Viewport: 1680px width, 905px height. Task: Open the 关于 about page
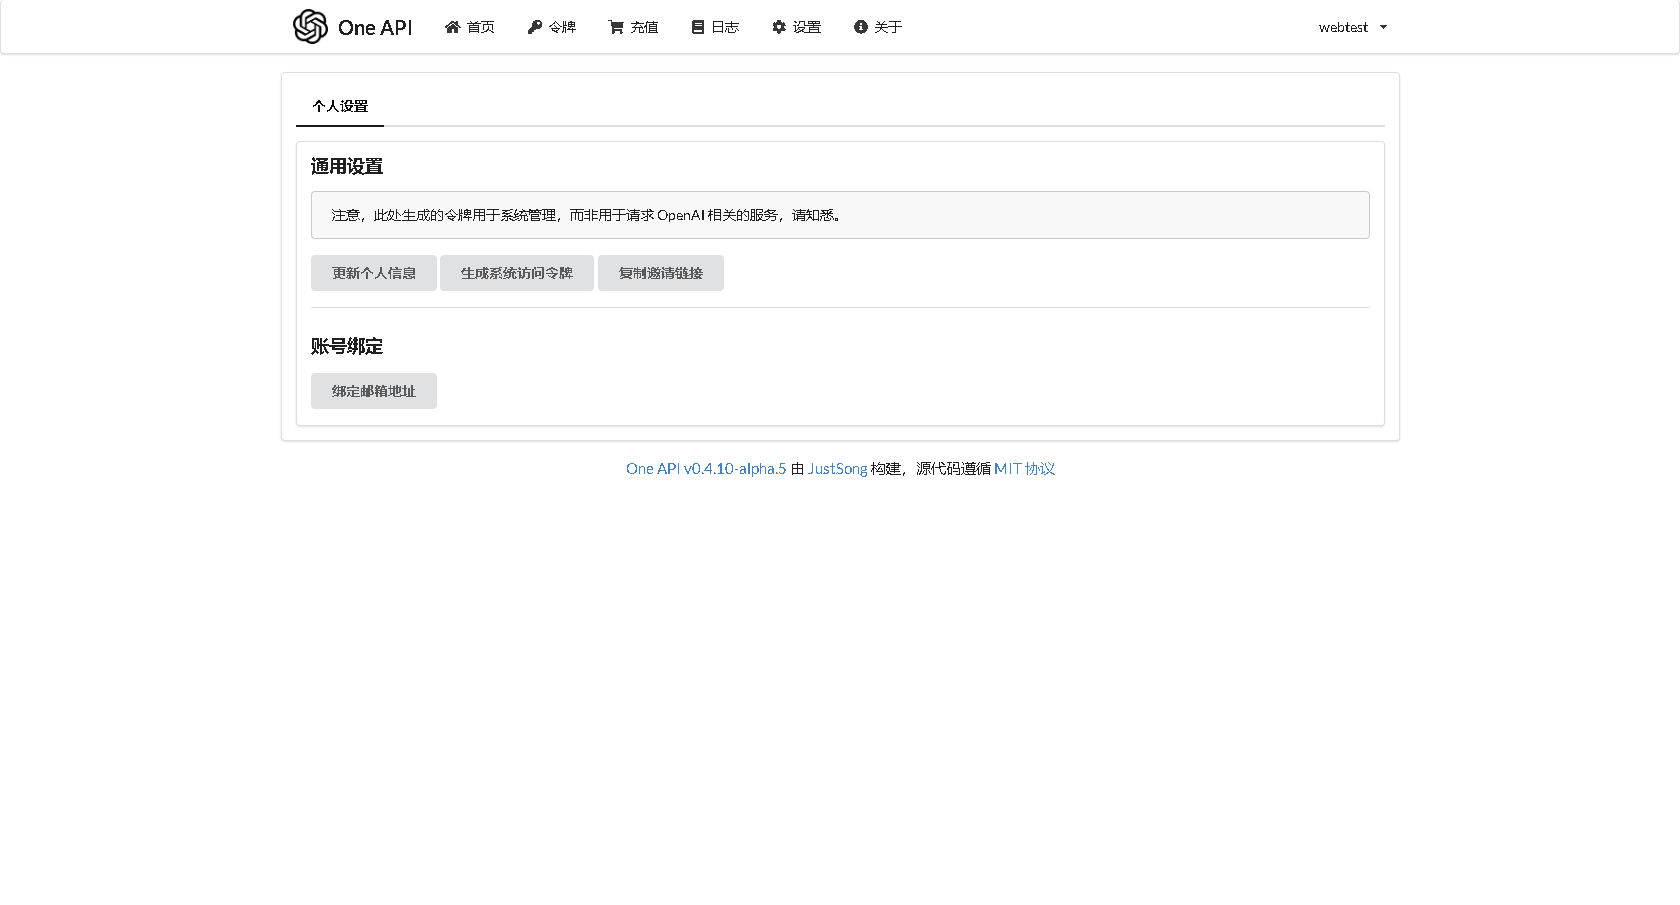878,27
